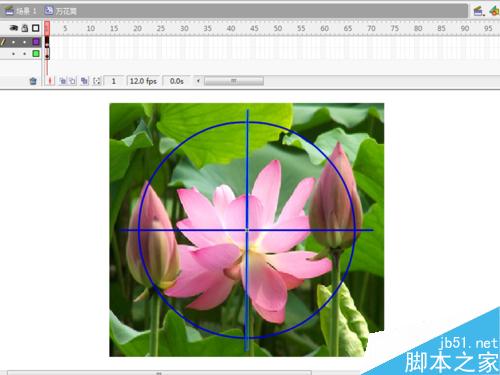This screenshot has width=500, height=375.
Task: Toggle visibility dot of the bottom layer
Action: tap(13, 54)
